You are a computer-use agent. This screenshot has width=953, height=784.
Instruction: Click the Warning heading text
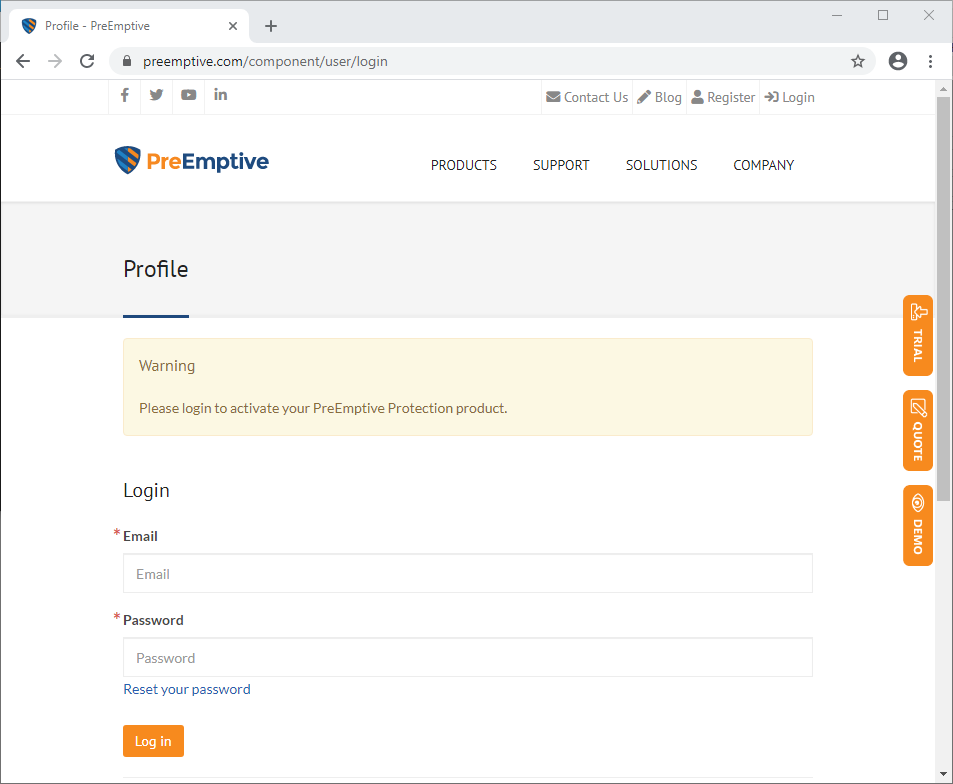(x=167, y=366)
